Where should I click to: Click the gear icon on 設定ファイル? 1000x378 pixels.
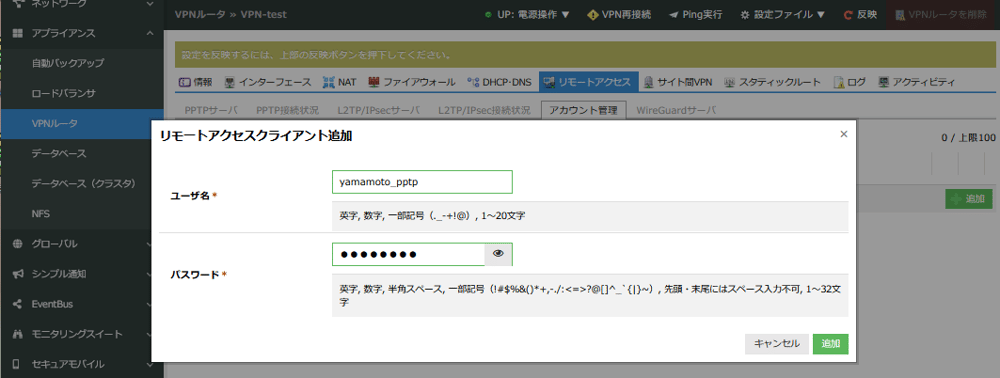pyautogui.click(x=745, y=15)
